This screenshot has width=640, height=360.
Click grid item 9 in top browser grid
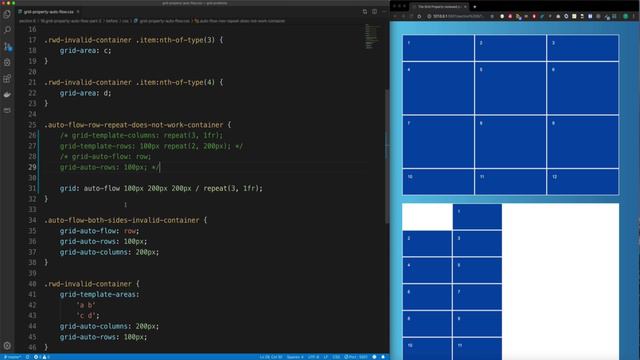click(582, 142)
